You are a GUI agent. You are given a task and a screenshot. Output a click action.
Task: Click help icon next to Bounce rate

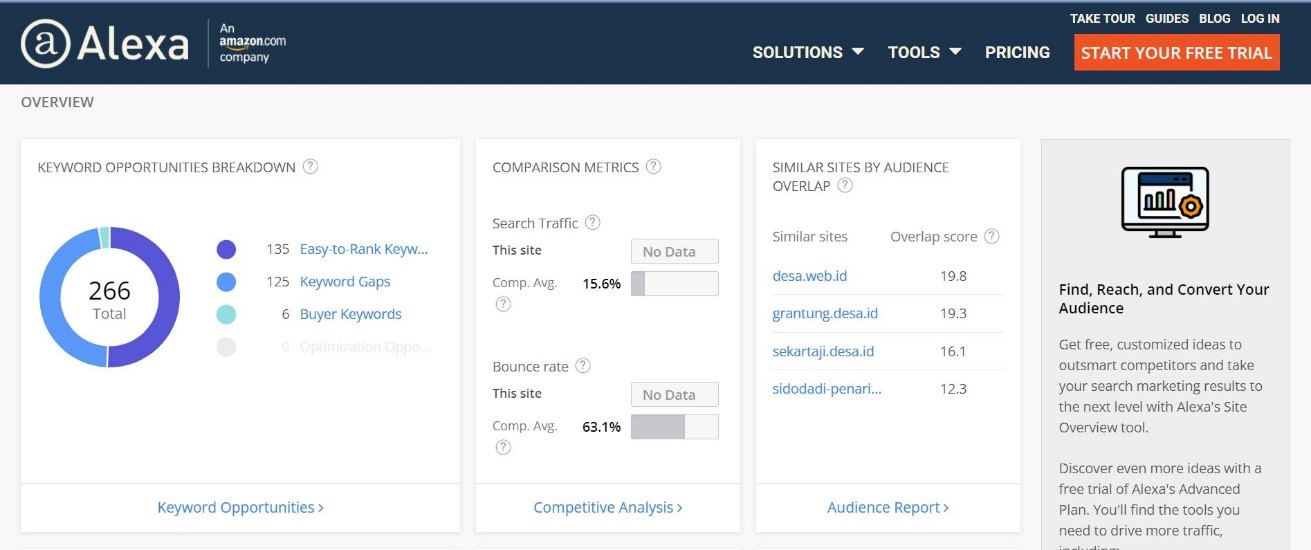pos(582,366)
